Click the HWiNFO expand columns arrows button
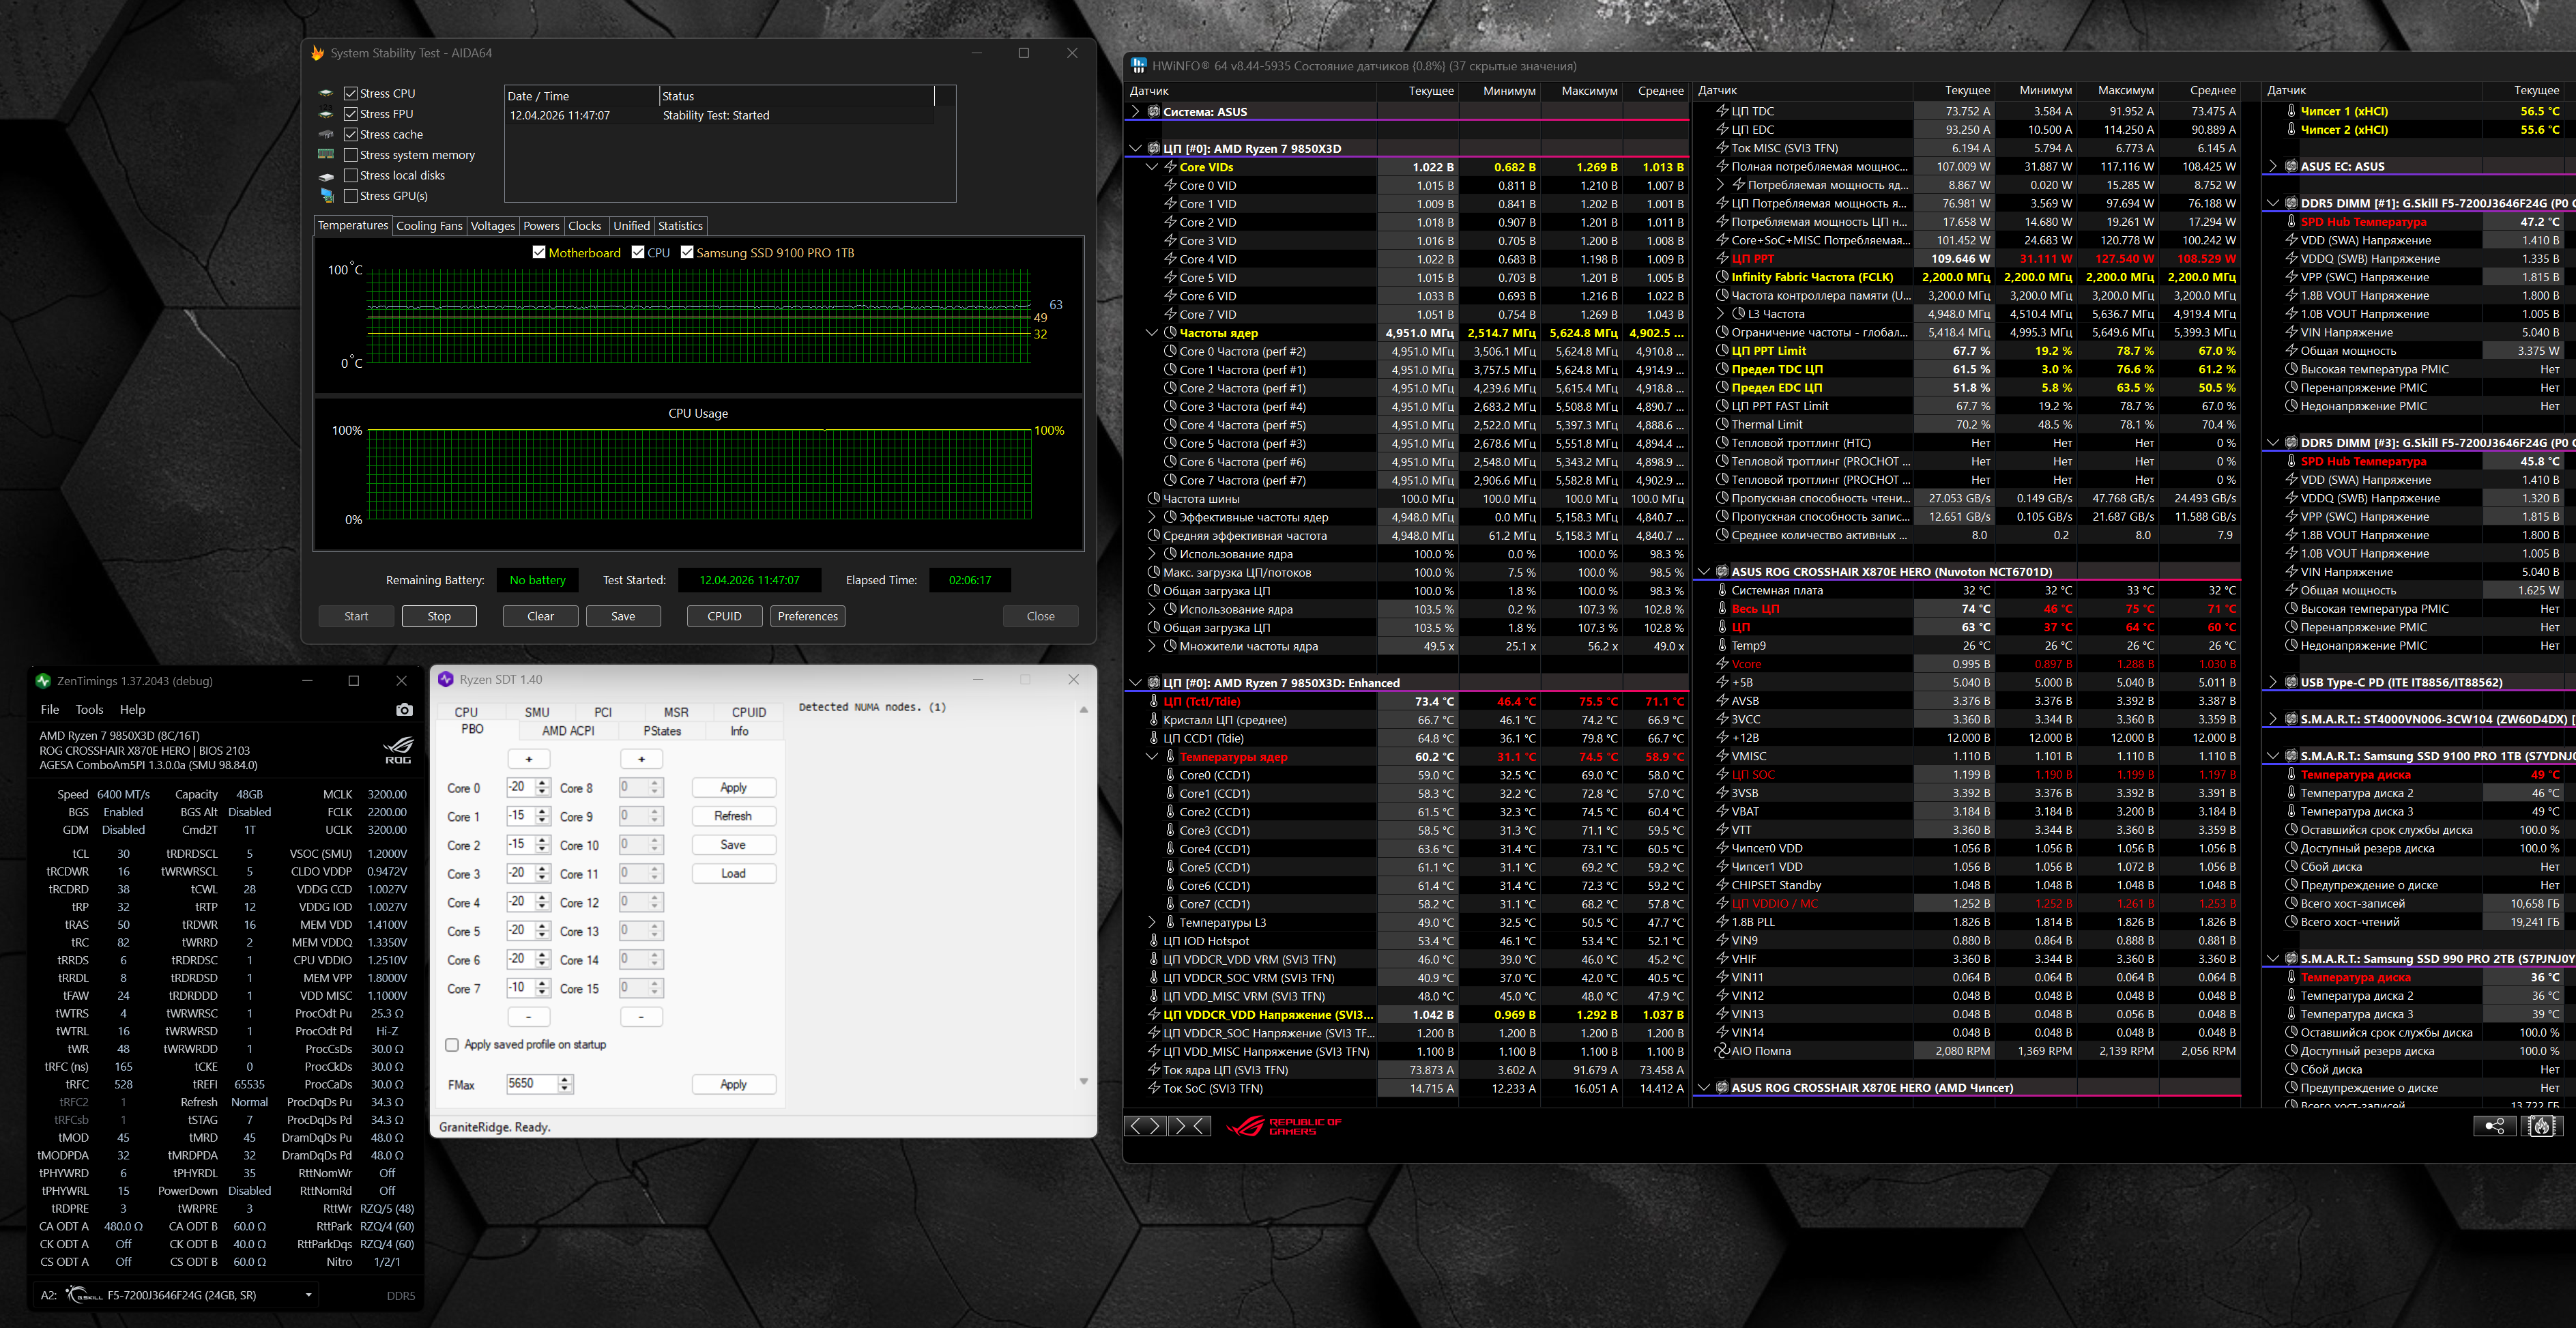 click(x=1145, y=1126)
